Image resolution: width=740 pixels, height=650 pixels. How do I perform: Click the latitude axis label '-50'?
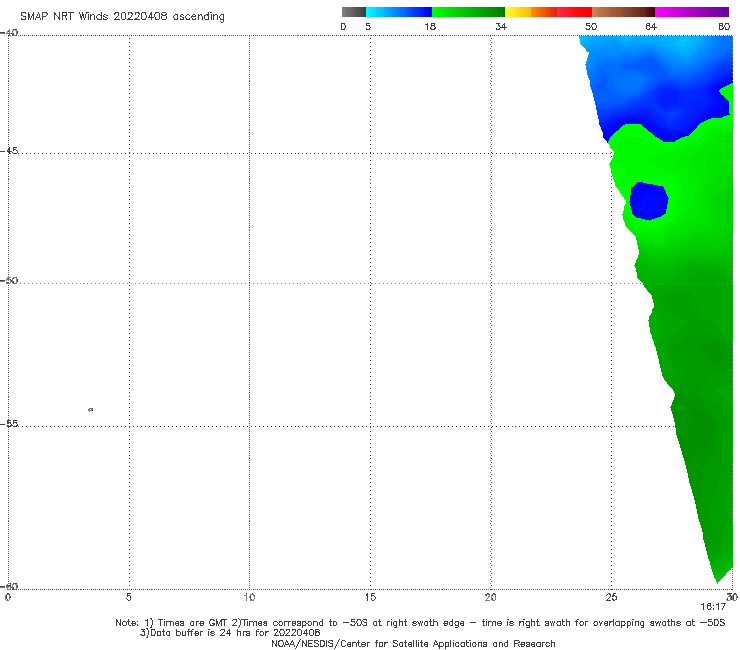pyautogui.click(x=9, y=280)
